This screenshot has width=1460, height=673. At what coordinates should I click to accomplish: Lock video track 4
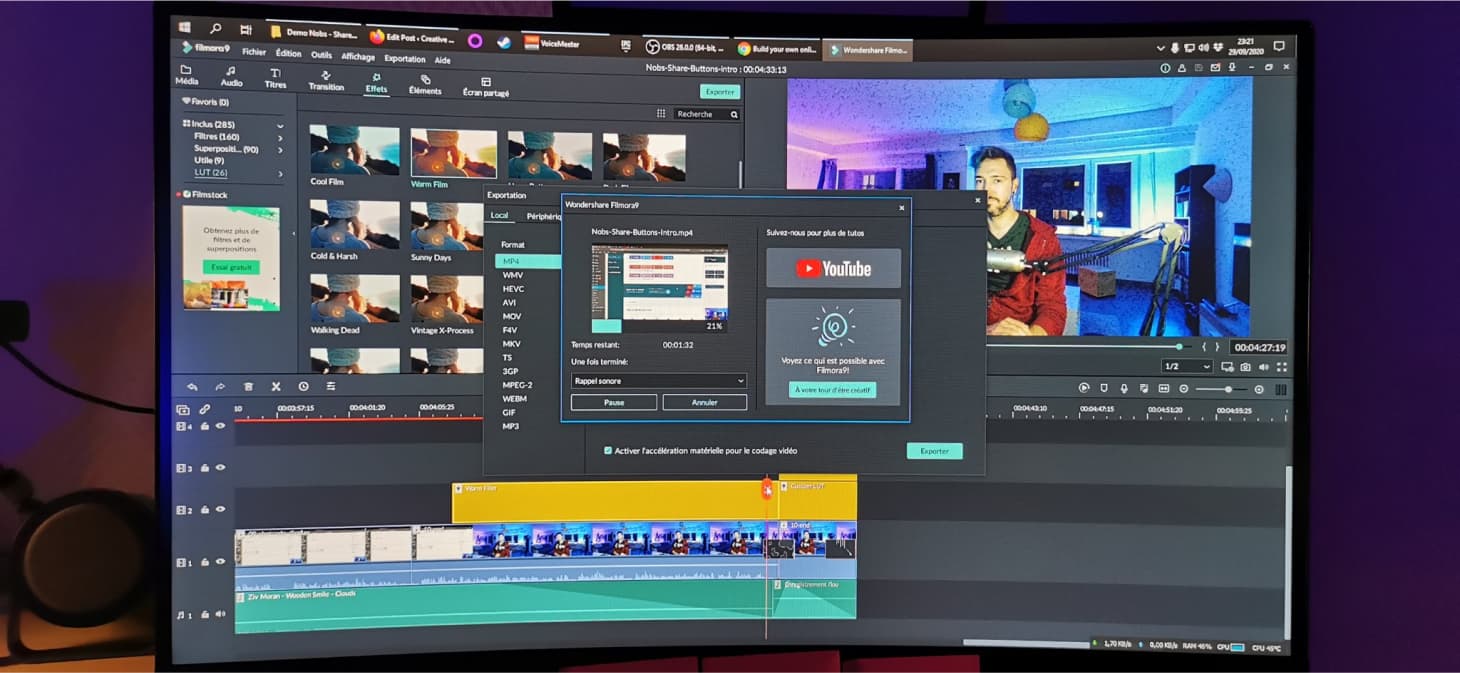click(x=205, y=426)
